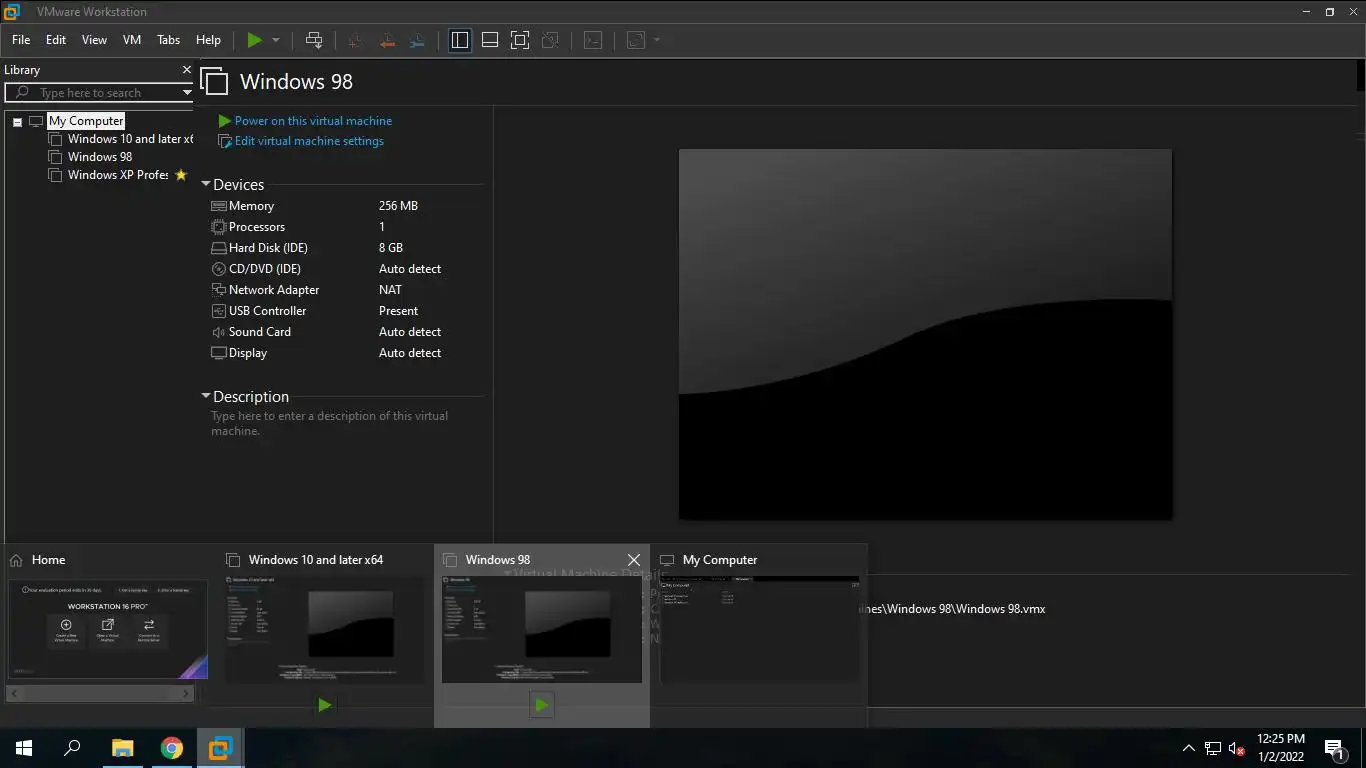
Task: Collapse the My Computer tree node
Action: point(17,121)
